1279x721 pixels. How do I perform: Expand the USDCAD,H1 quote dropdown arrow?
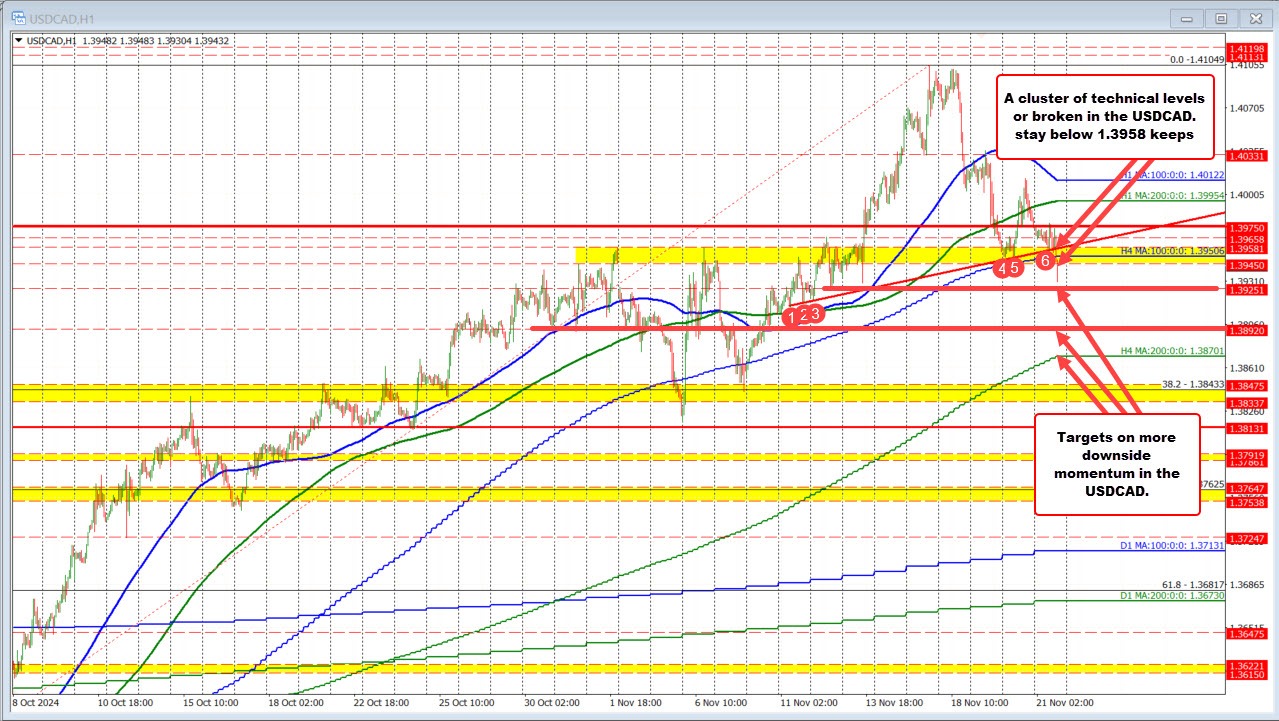coord(17,38)
